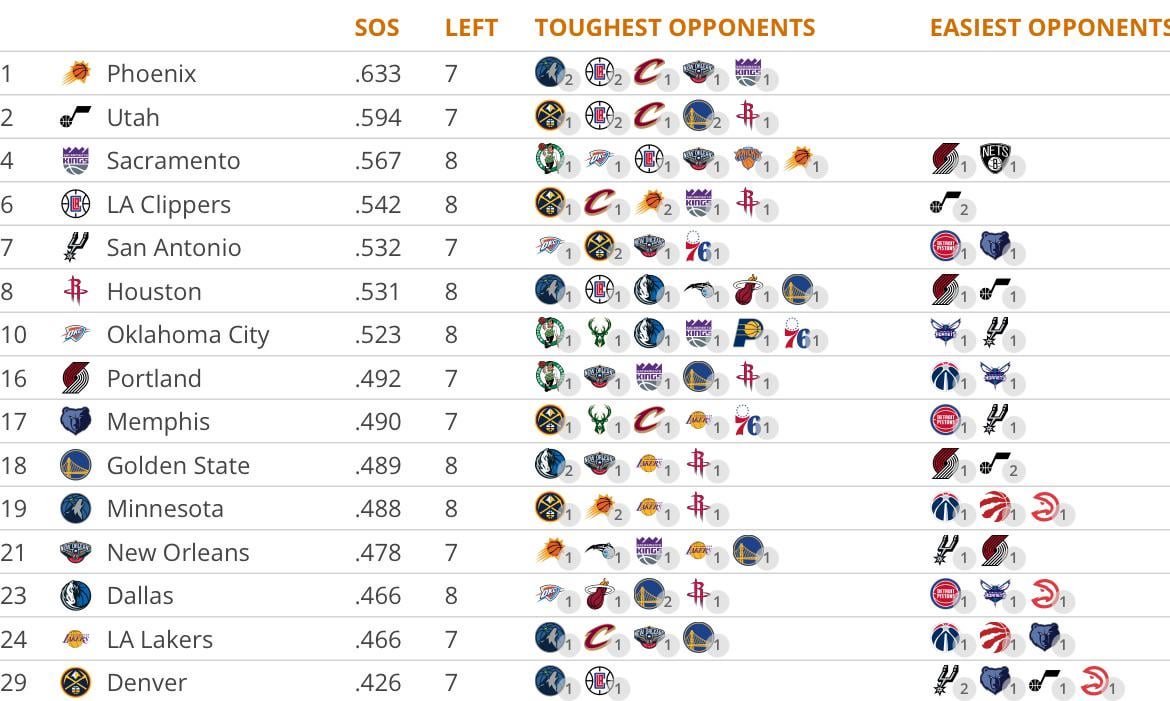Sort table by SOS column header
This screenshot has width=1170, height=701.
tap(377, 28)
